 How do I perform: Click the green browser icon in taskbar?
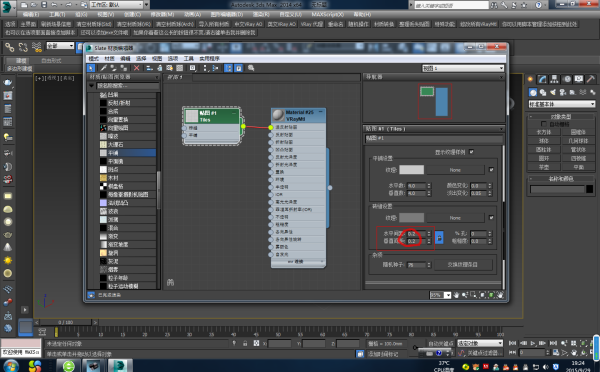click(x=69, y=366)
